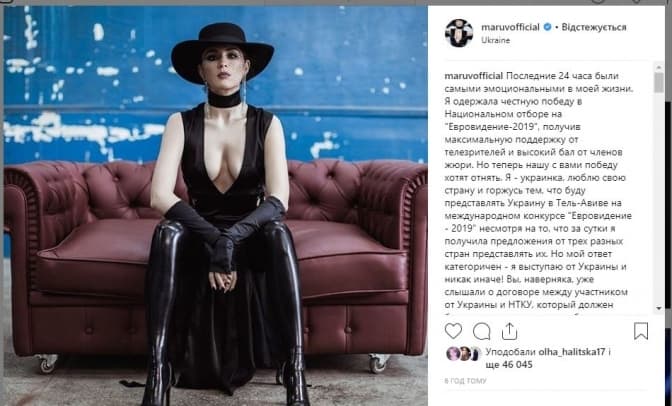Screen dimensions: 672x406
Task: Click the first liker avatar thumbnail
Action: [453, 354]
